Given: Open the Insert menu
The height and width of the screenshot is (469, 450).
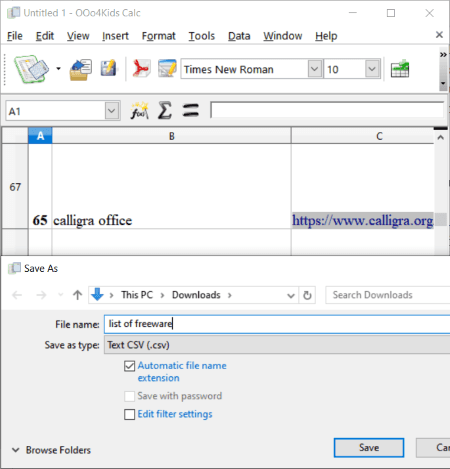Looking at the screenshot, I should [115, 36].
